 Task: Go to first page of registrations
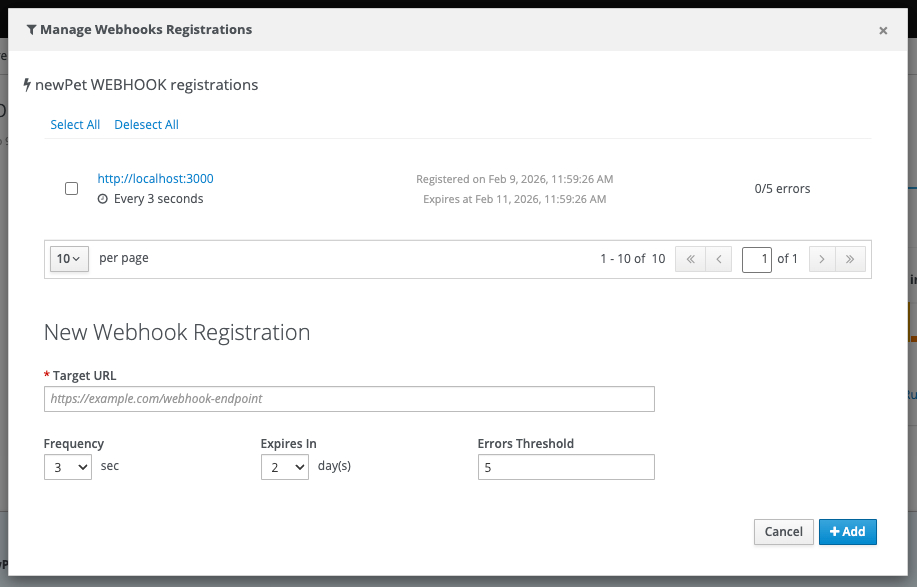[x=689, y=259]
